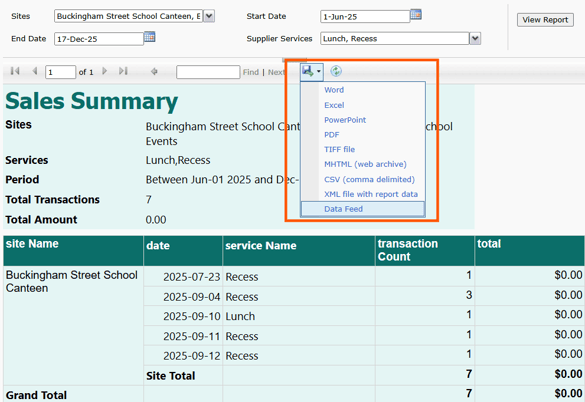This screenshot has height=402, width=585.
Task: Jump to last page arrow icon
Action: 123,71
